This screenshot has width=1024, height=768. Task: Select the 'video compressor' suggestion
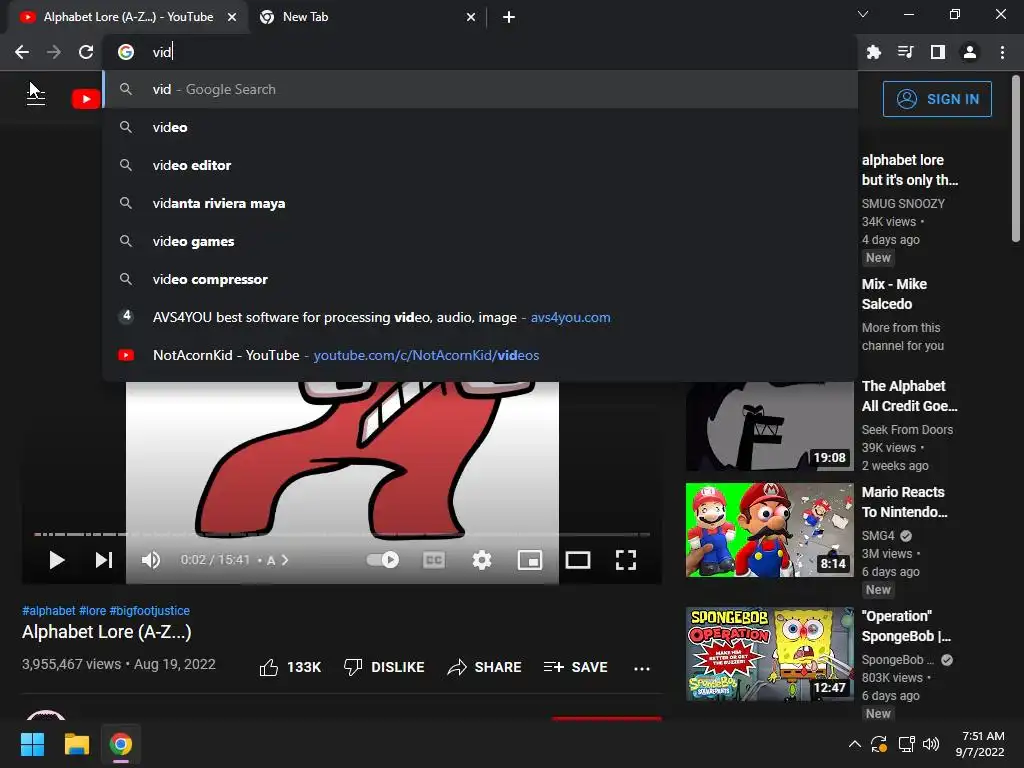(480, 279)
